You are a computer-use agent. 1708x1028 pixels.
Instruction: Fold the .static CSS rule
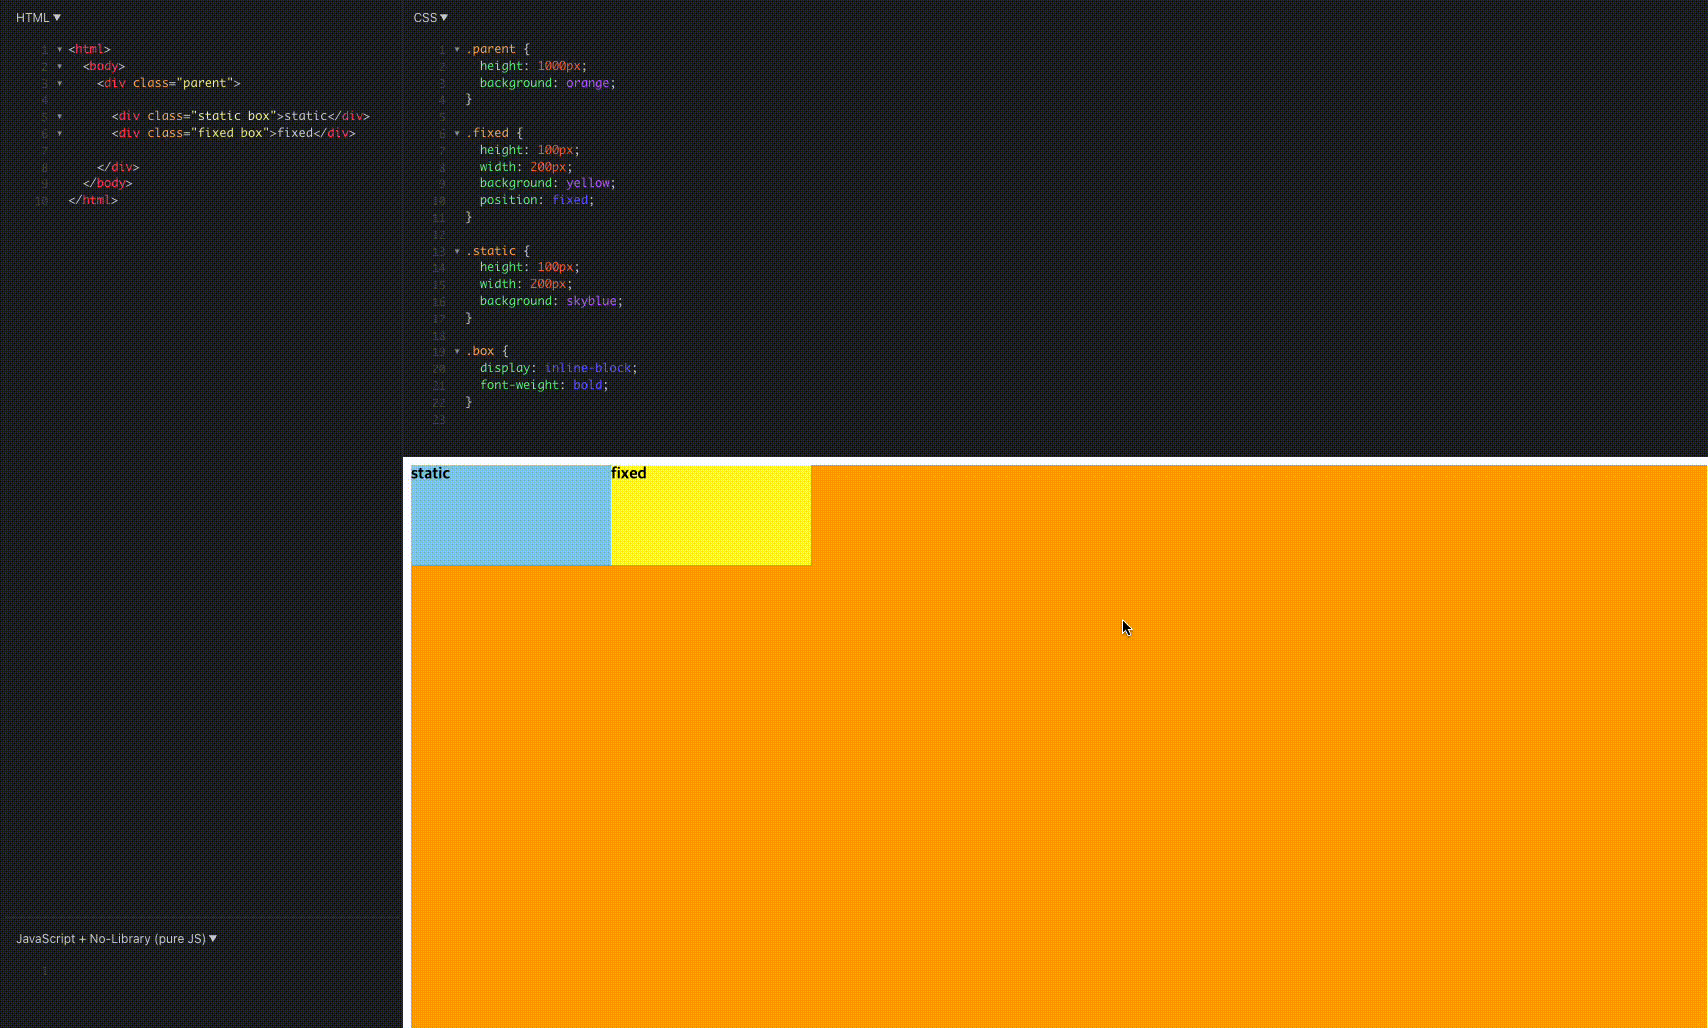tap(457, 251)
